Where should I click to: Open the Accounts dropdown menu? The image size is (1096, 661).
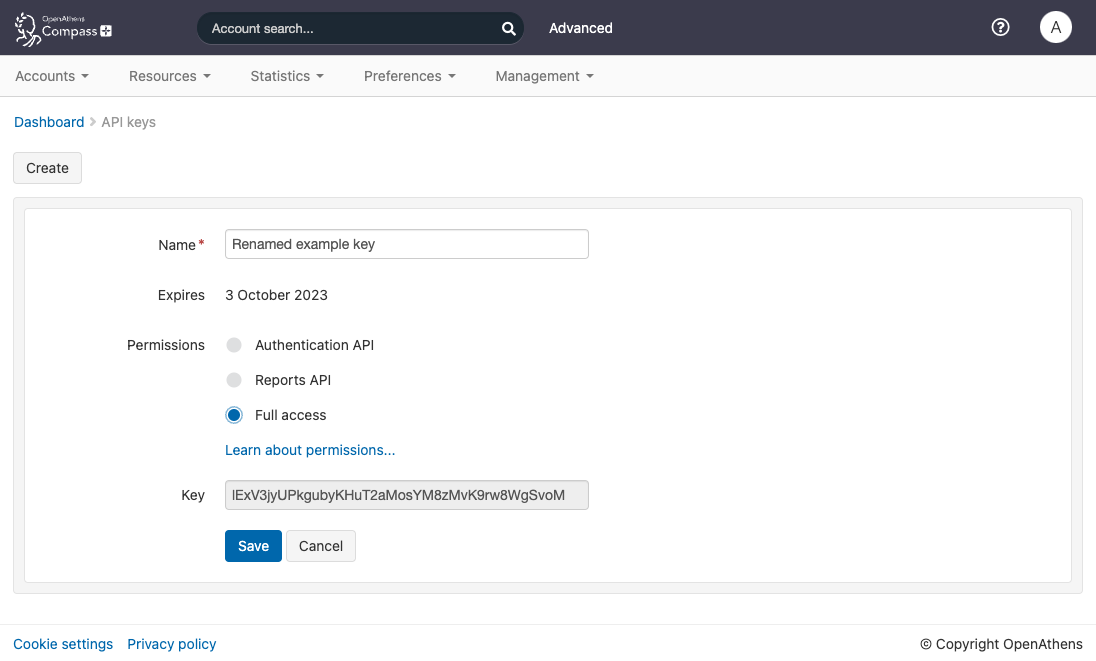[51, 76]
